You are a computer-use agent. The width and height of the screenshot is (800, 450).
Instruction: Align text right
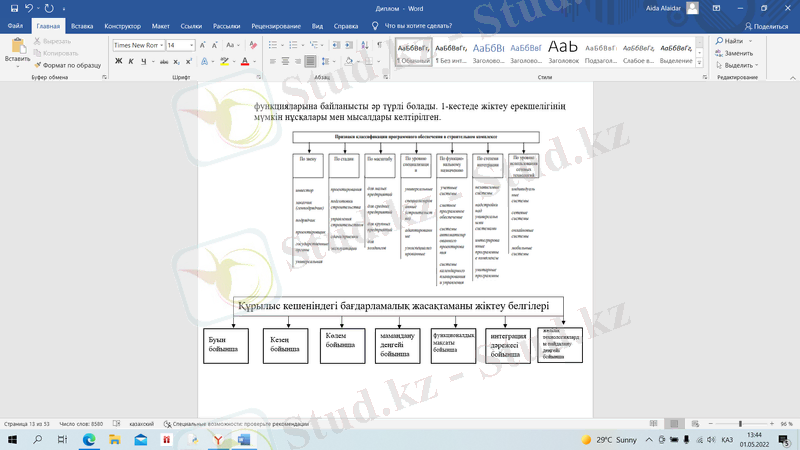(x=297, y=61)
